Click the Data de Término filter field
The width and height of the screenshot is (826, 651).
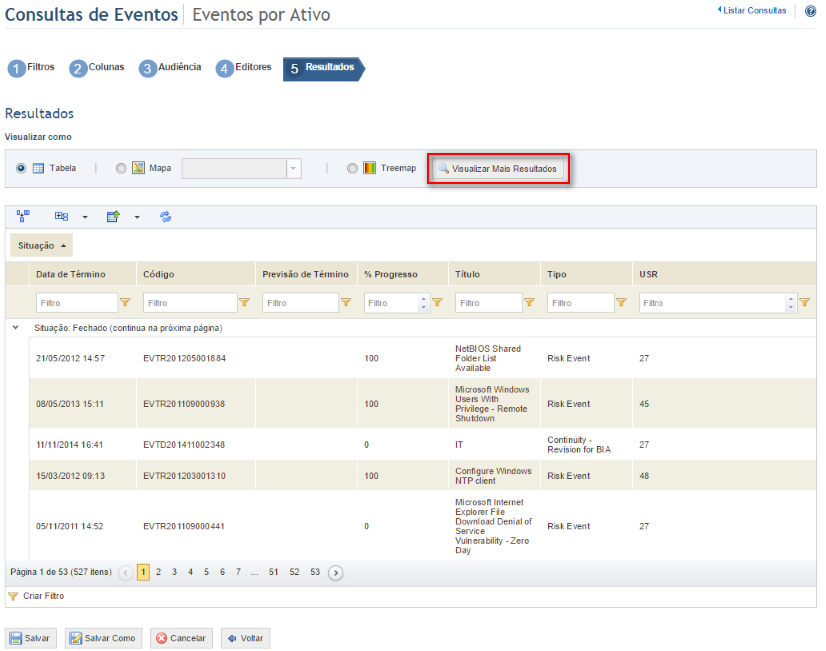point(77,303)
